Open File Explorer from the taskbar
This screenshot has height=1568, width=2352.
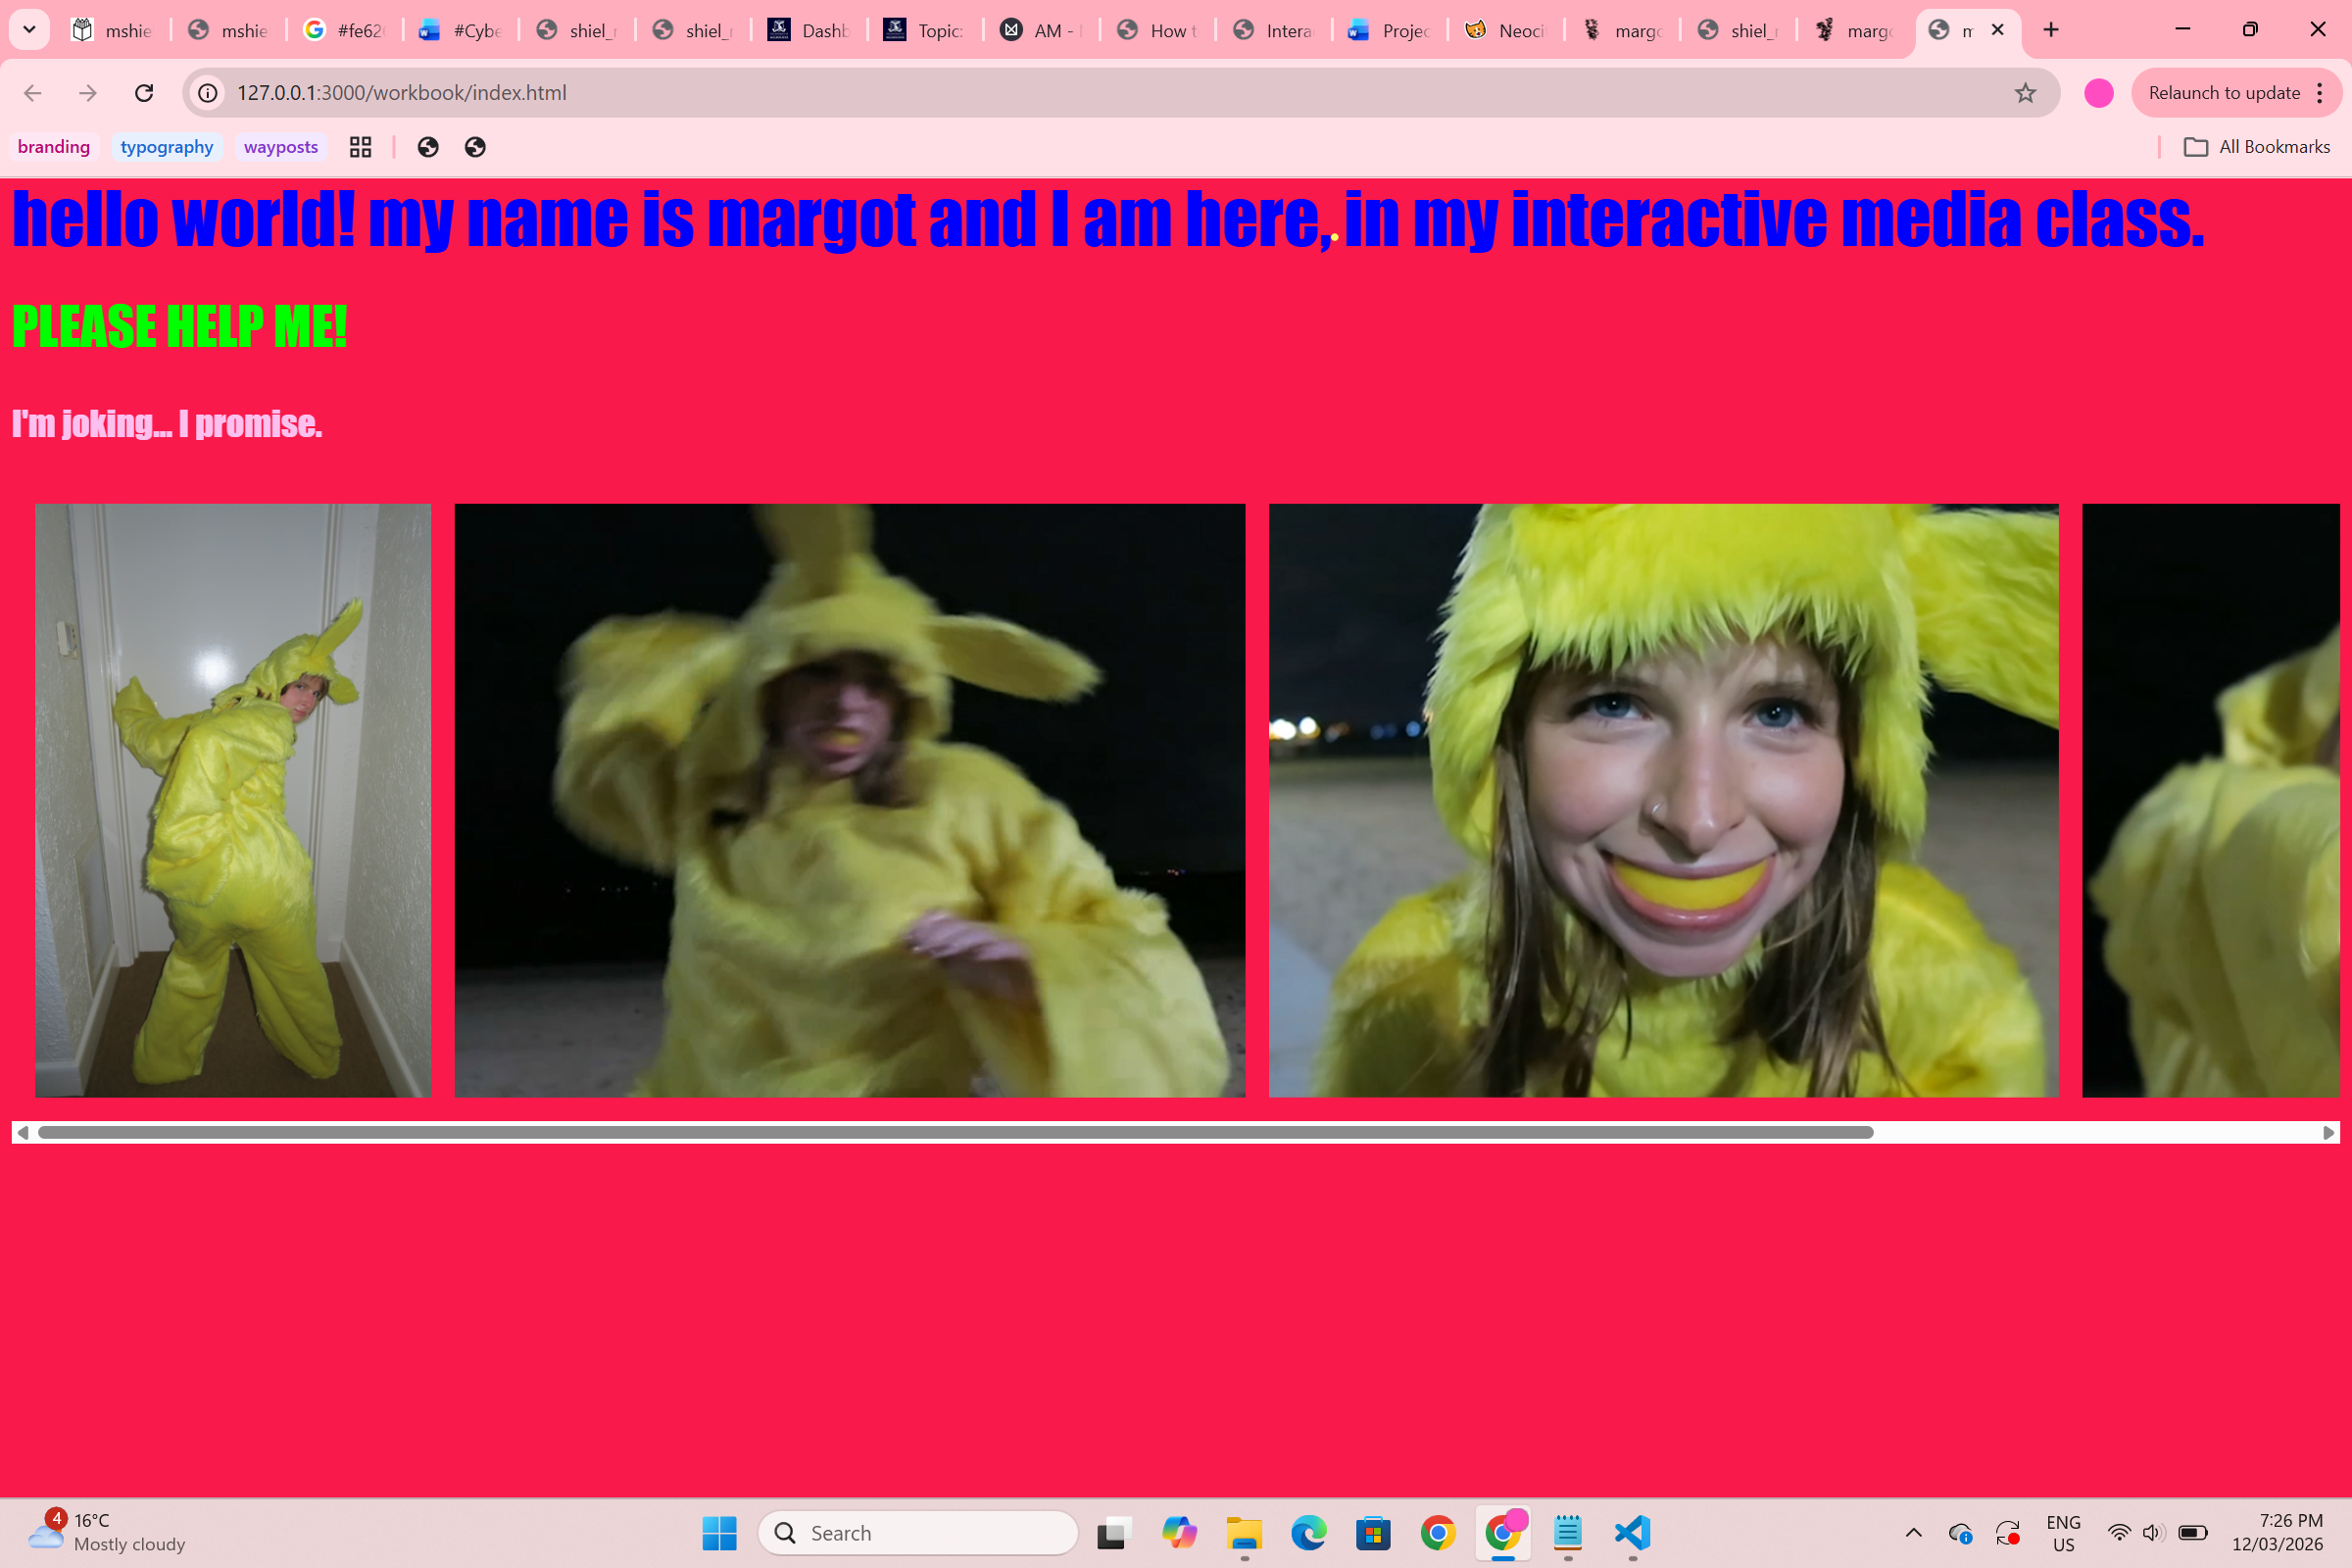click(x=1244, y=1533)
